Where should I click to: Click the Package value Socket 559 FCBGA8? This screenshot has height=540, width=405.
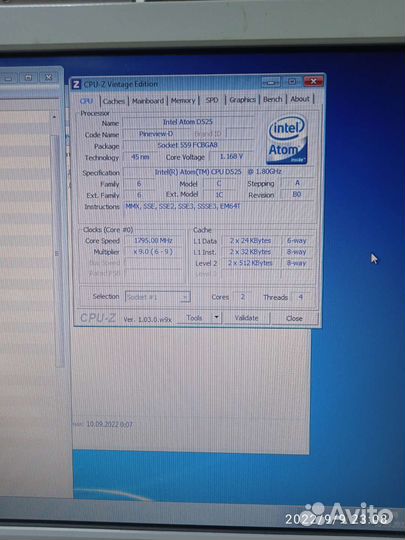tap(188, 145)
